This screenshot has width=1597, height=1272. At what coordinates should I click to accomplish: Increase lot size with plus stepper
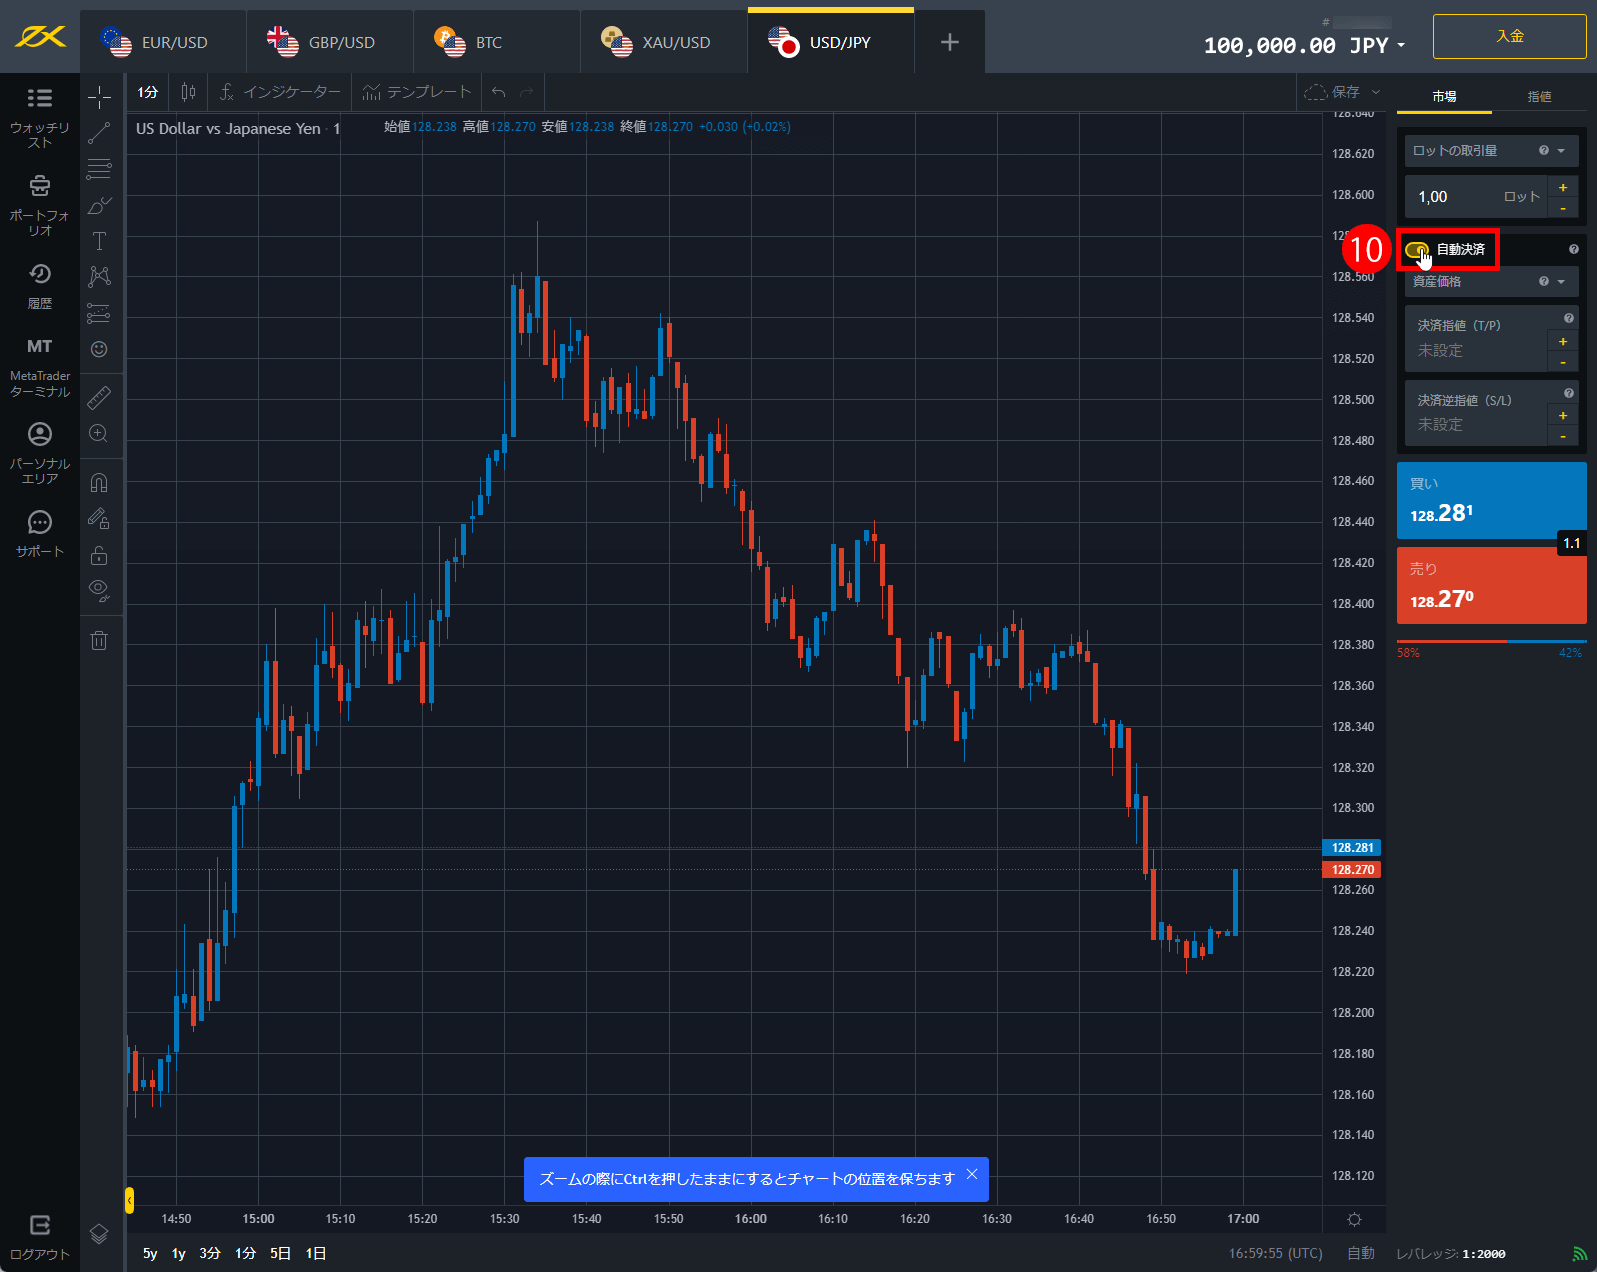(1562, 187)
